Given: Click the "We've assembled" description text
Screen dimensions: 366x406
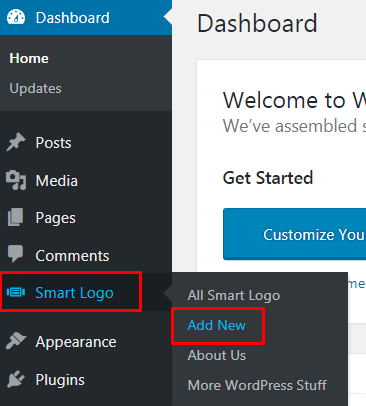Looking at the screenshot, I should pos(294,126).
